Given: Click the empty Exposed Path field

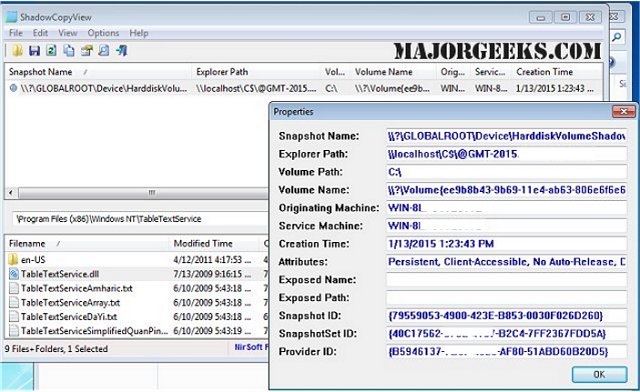Looking at the screenshot, I should coord(507,298).
